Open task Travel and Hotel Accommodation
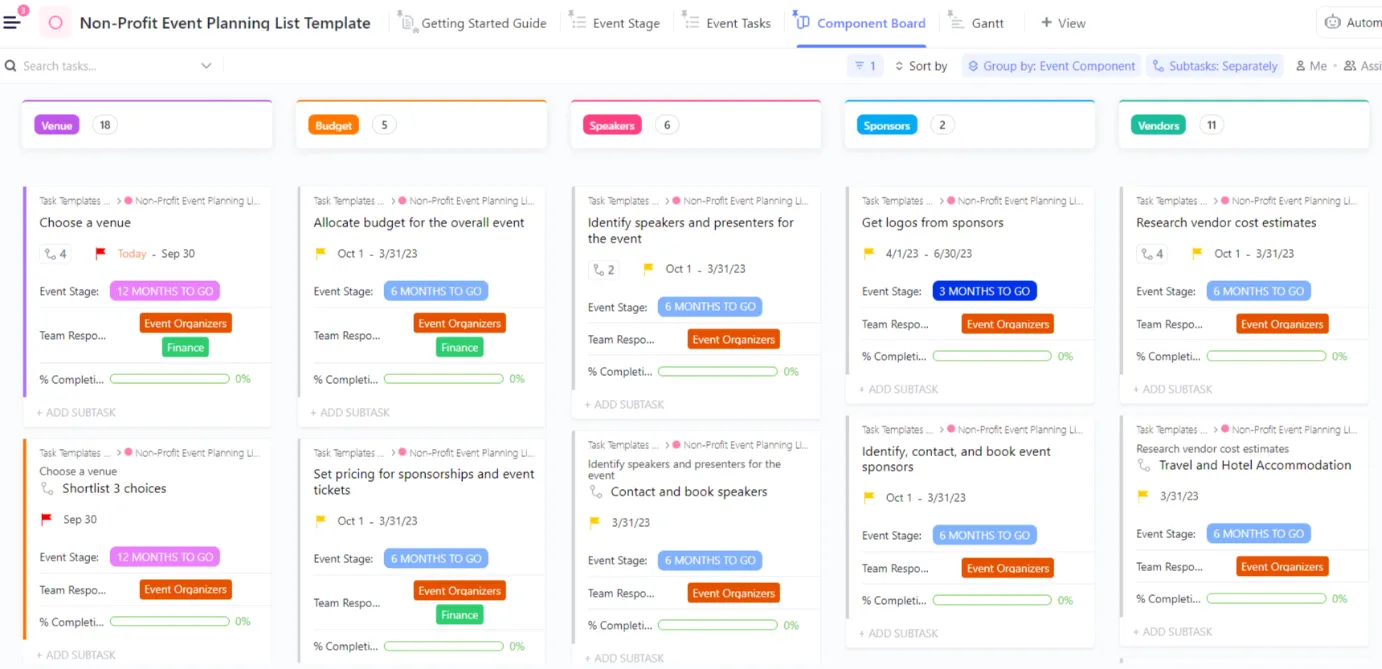1382x669 pixels. point(1255,465)
